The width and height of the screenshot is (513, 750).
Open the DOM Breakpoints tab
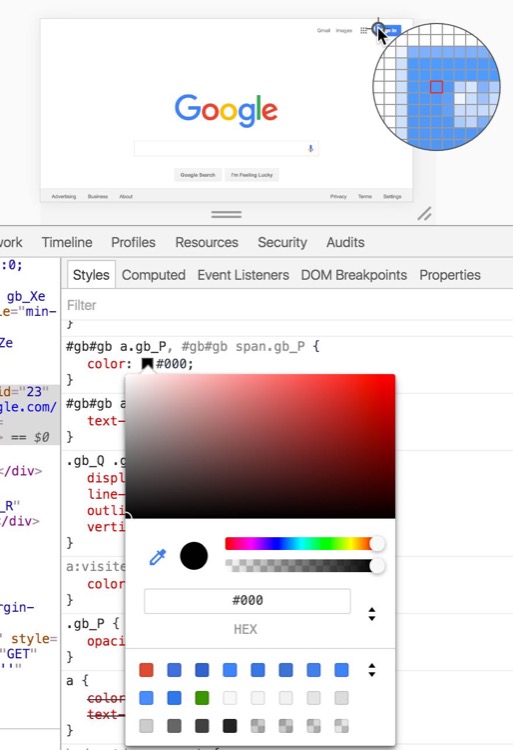[x=354, y=275]
